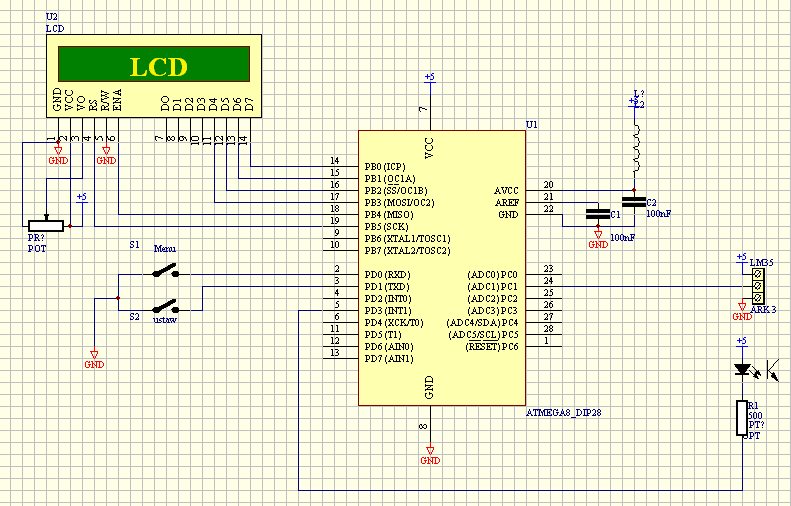Click the (ADC0) PC0 pin label

point(493,275)
